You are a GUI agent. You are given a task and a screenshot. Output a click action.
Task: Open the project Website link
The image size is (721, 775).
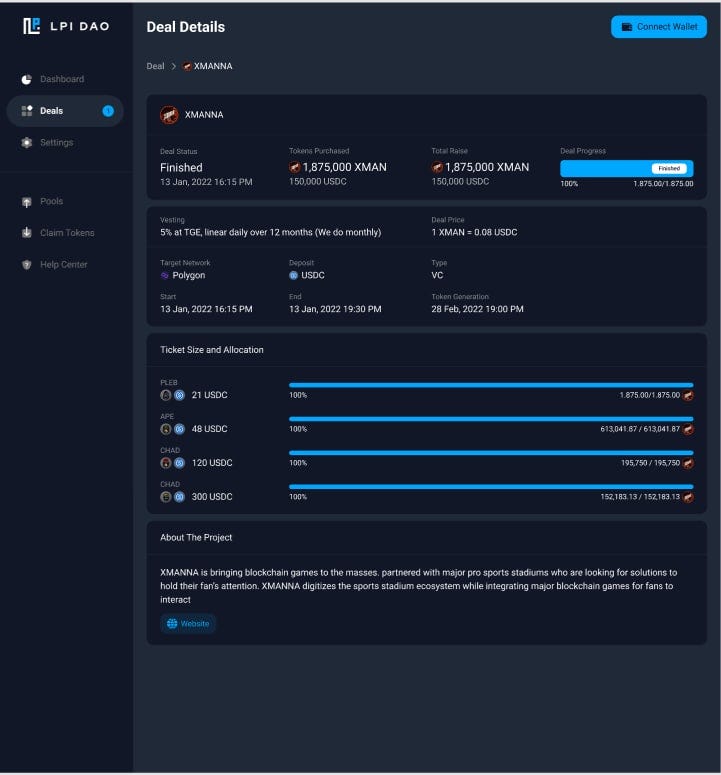tap(188, 624)
